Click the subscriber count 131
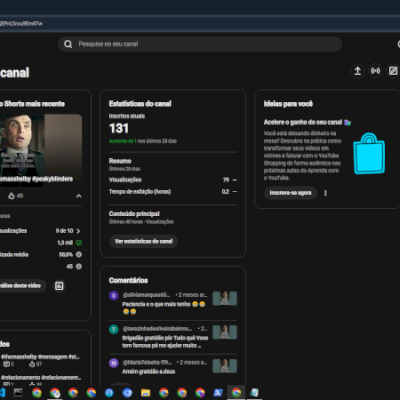Image resolution: width=400 pixels, height=400 pixels. [119, 128]
